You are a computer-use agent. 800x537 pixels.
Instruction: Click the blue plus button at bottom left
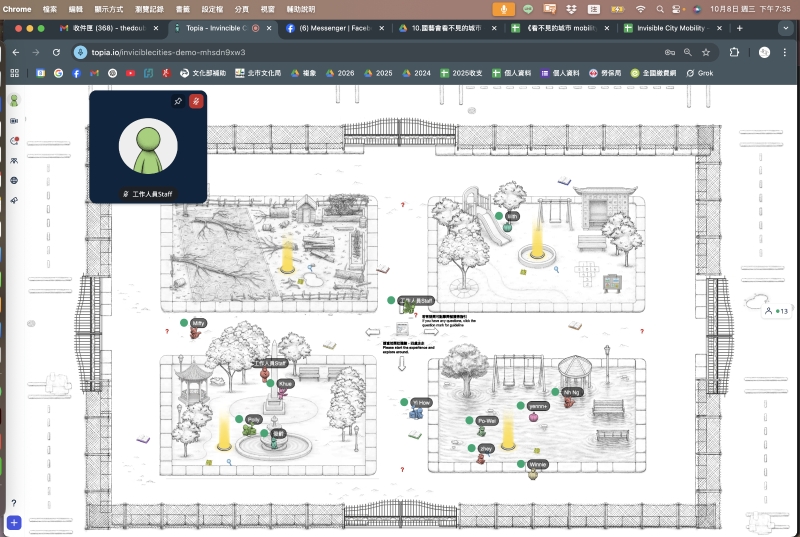[x=14, y=522]
